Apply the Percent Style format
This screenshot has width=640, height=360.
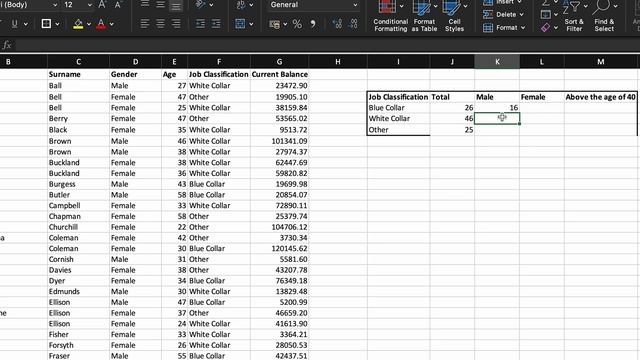coord(297,24)
